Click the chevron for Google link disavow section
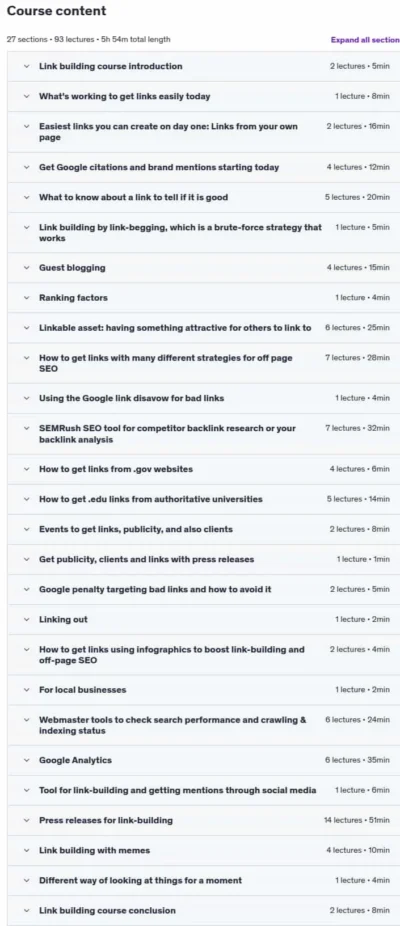The width and height of the screenshot is (400, 926). coord(26,398)
